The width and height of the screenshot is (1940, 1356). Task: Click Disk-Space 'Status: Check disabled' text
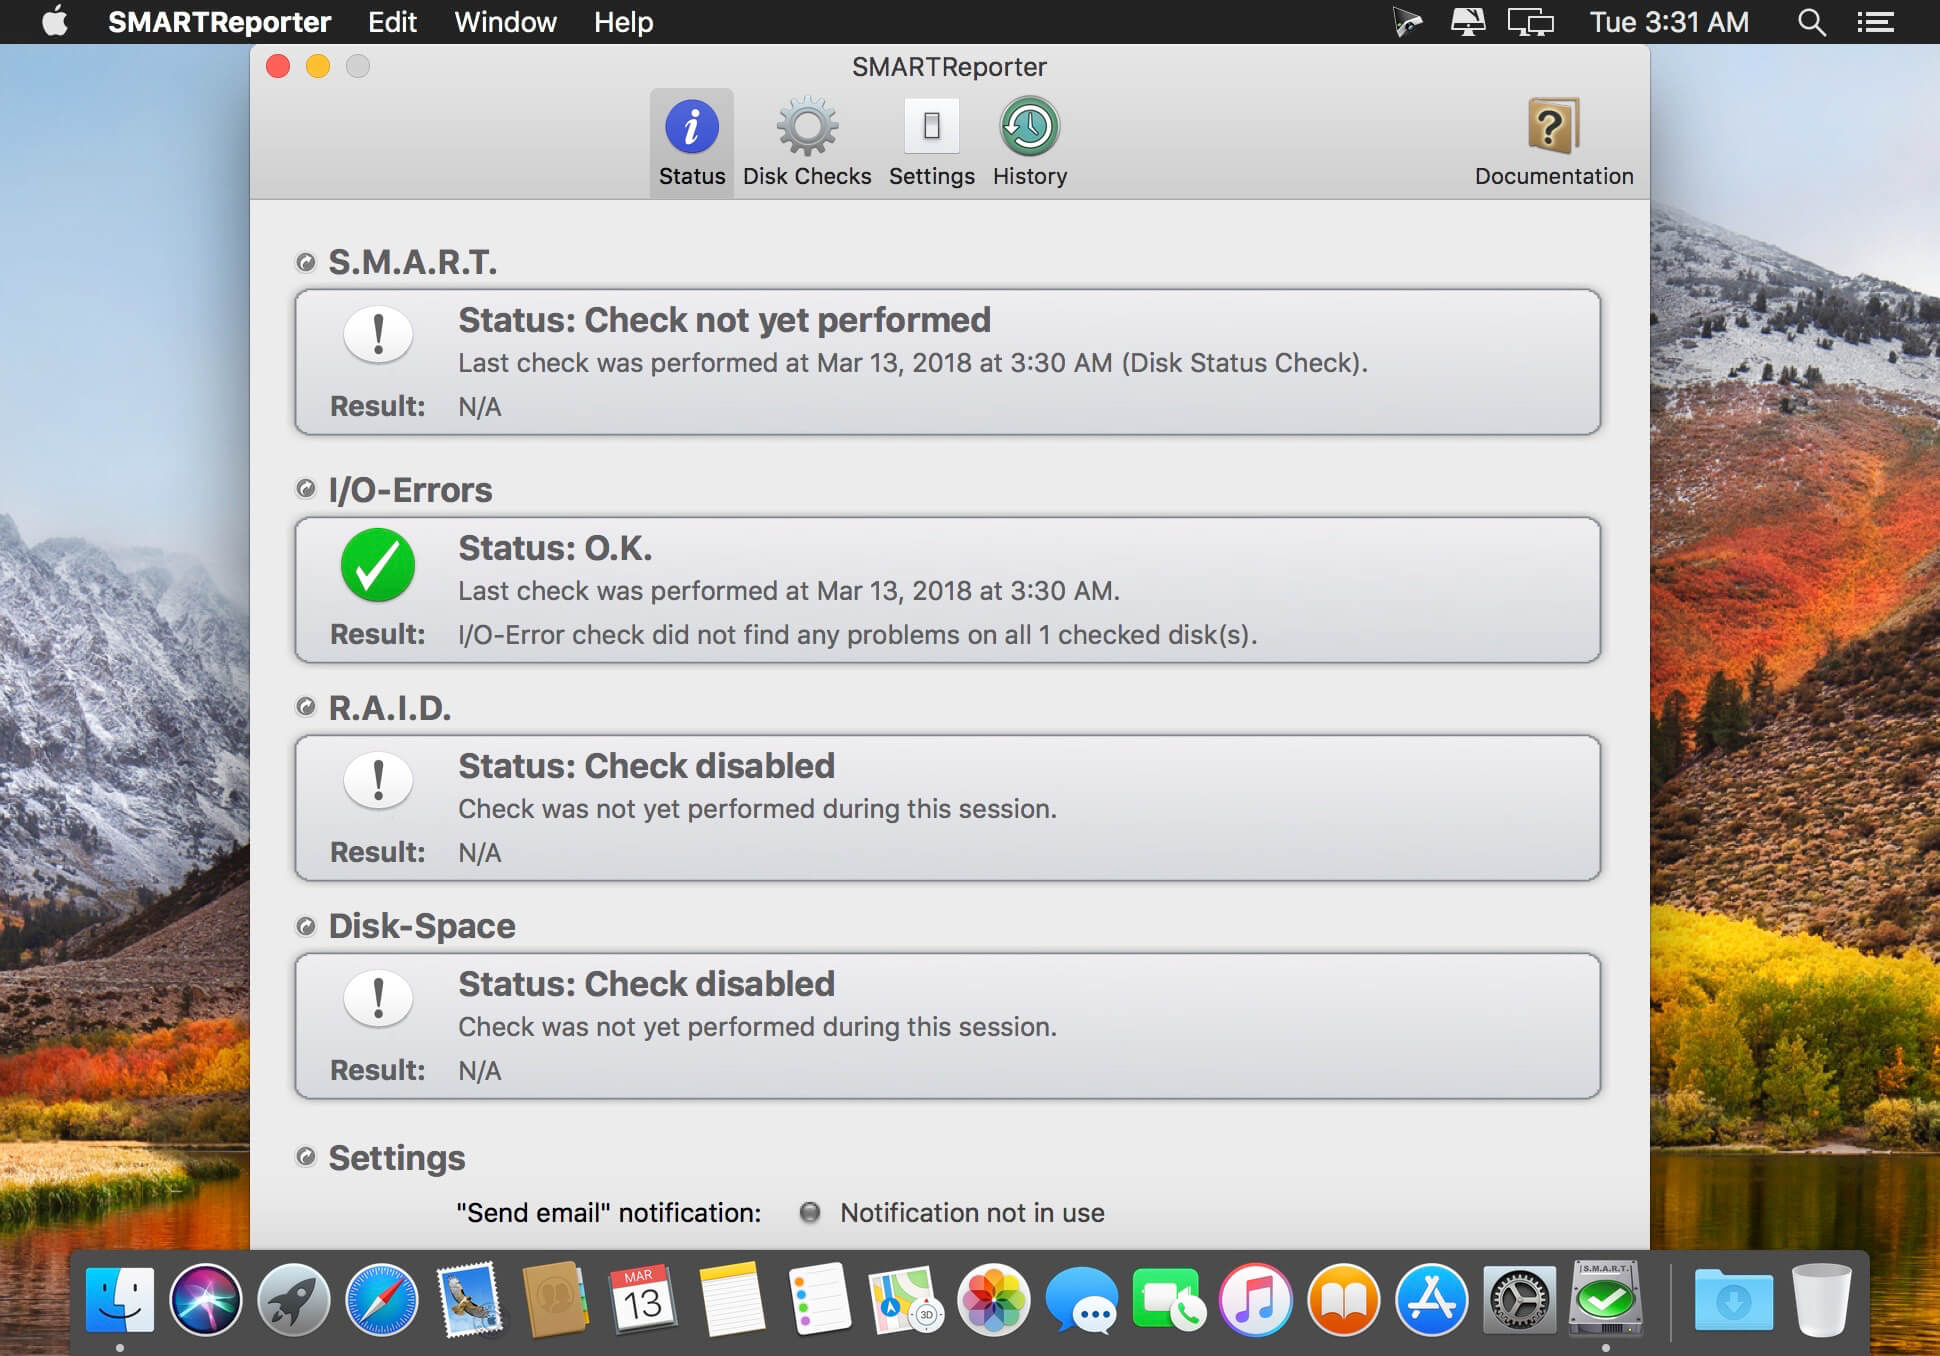coord(646,984)
